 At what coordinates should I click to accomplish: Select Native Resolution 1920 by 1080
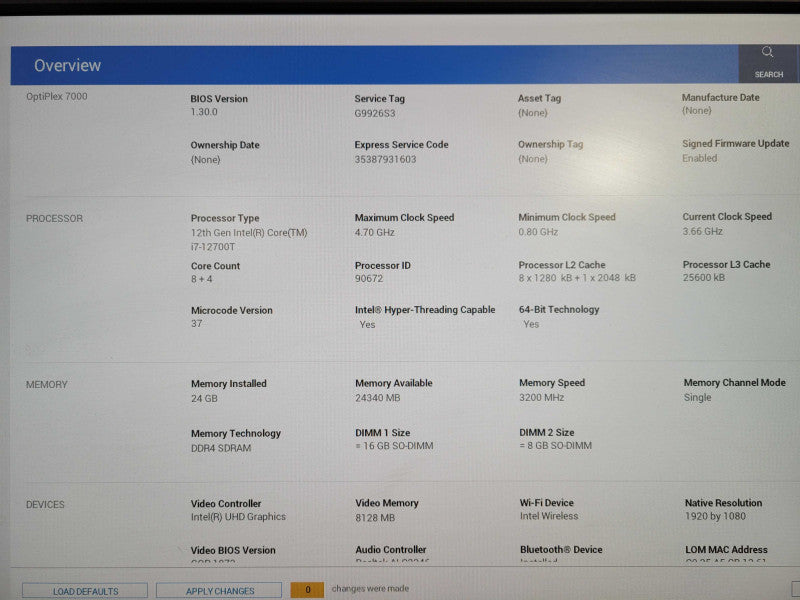[715, 516]
